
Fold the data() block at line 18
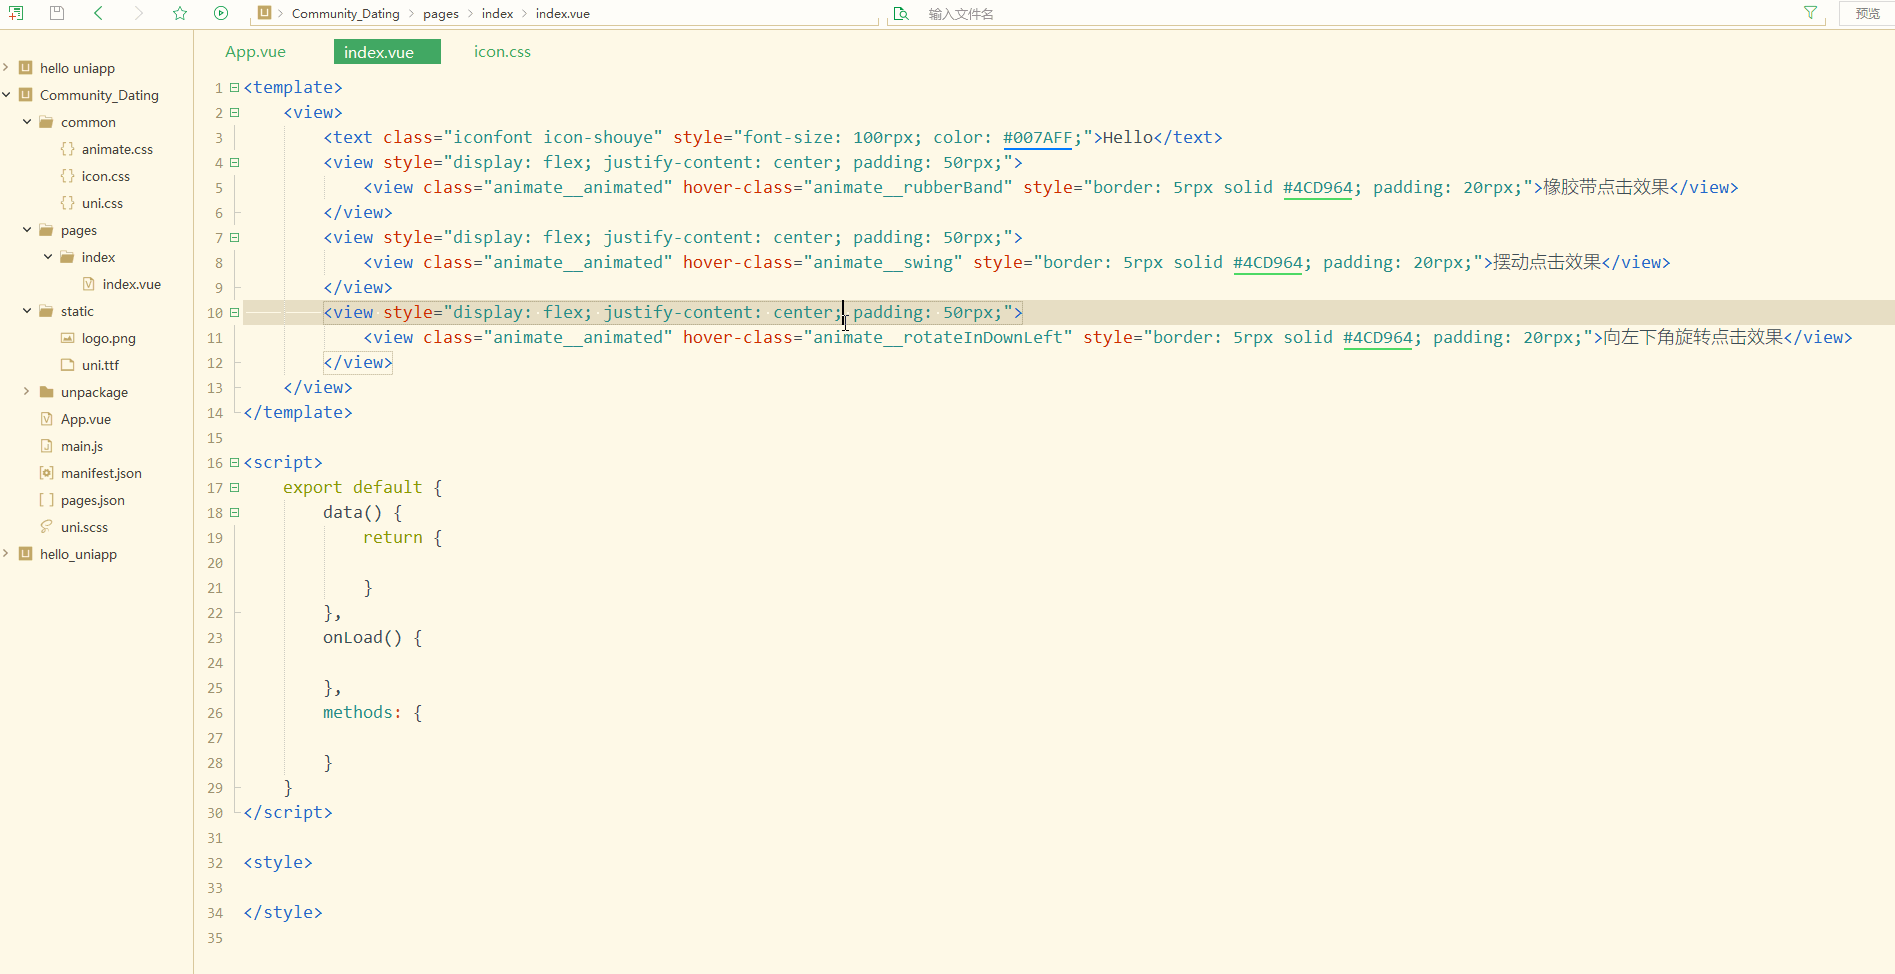click(235, 513)
